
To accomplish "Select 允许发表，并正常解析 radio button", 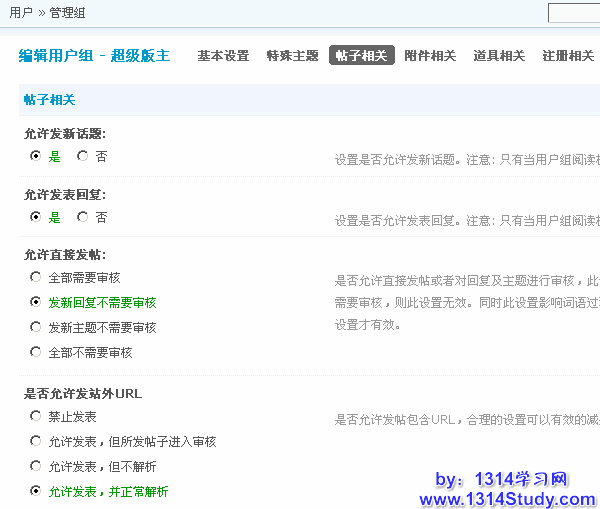I will click(36, 491).
